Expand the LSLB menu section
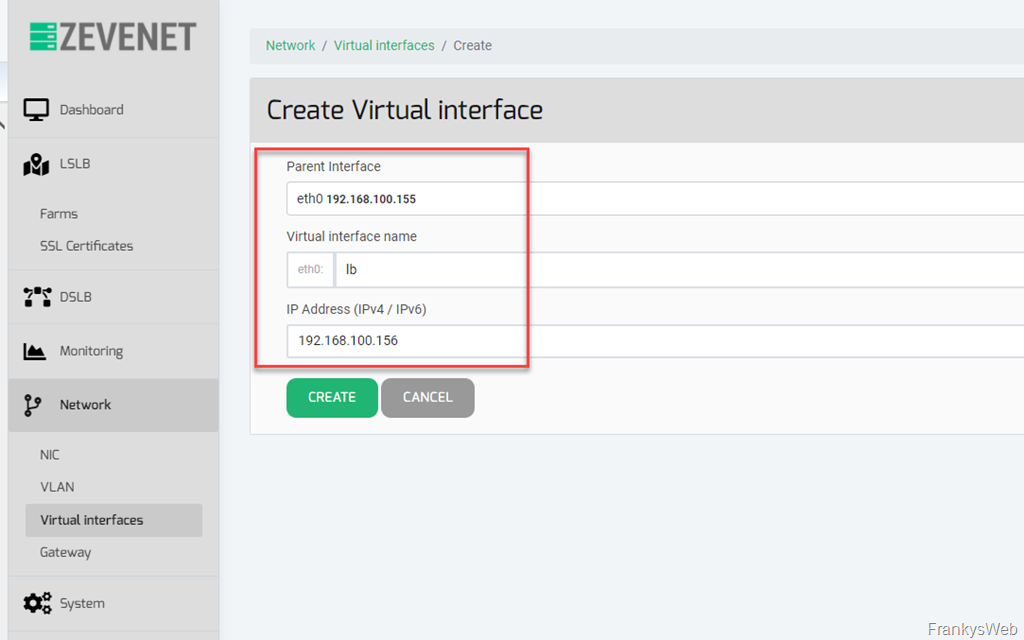 click(75, 164)
